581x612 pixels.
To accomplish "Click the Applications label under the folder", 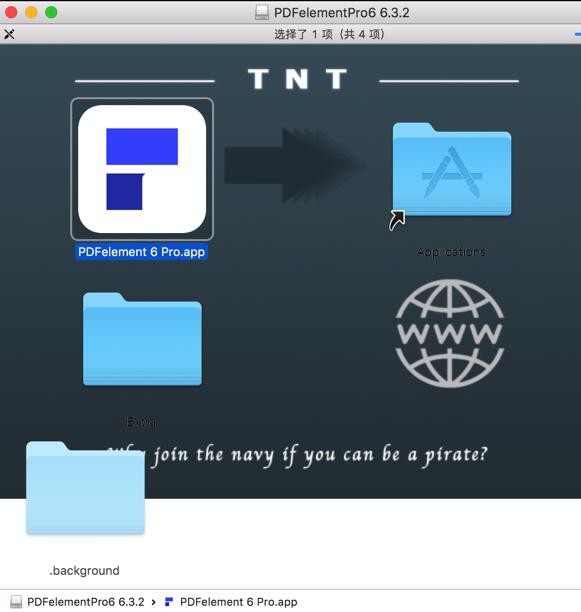I will click(x=451, y=252).
